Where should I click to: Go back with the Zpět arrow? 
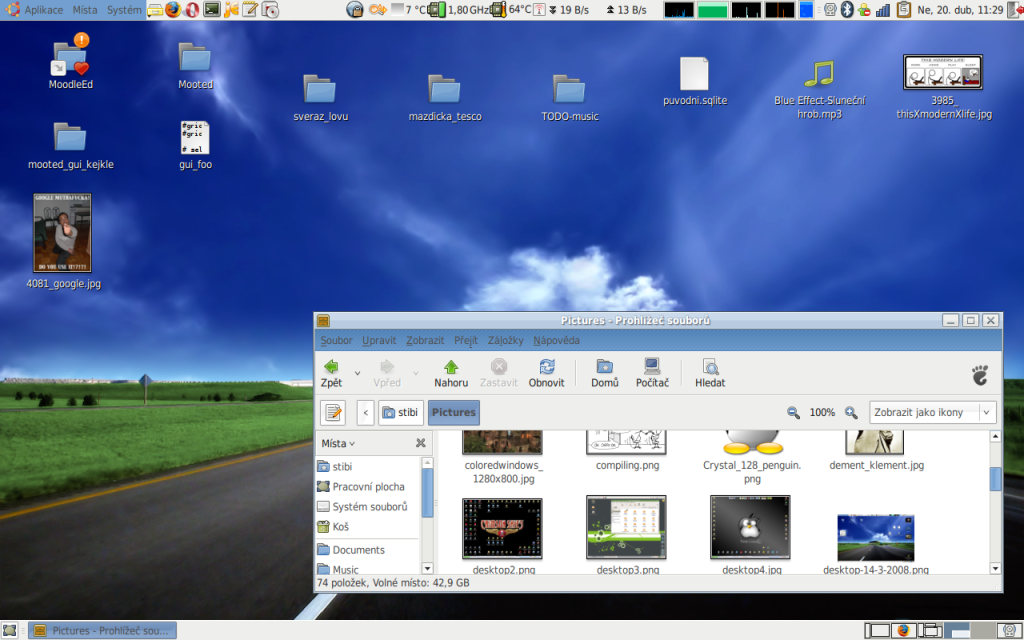331,373
